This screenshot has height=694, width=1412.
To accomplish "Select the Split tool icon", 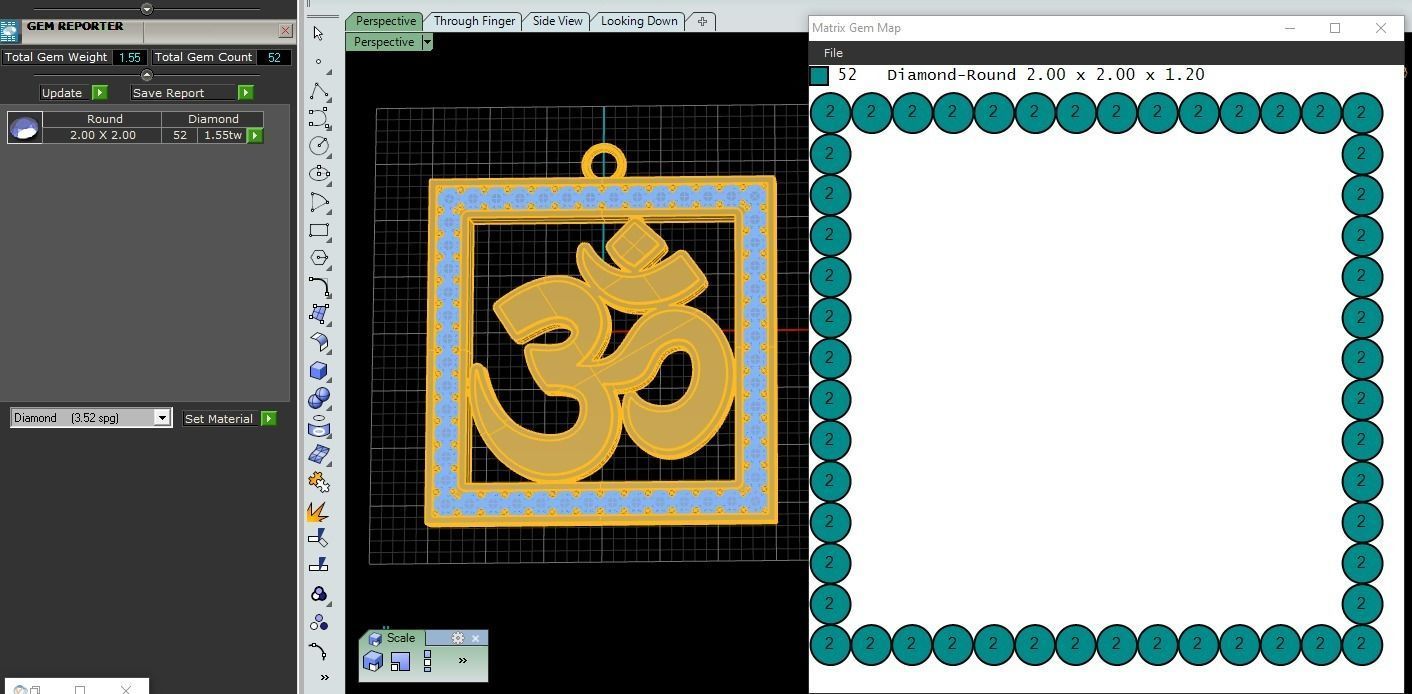I will (x=318, y=566).
